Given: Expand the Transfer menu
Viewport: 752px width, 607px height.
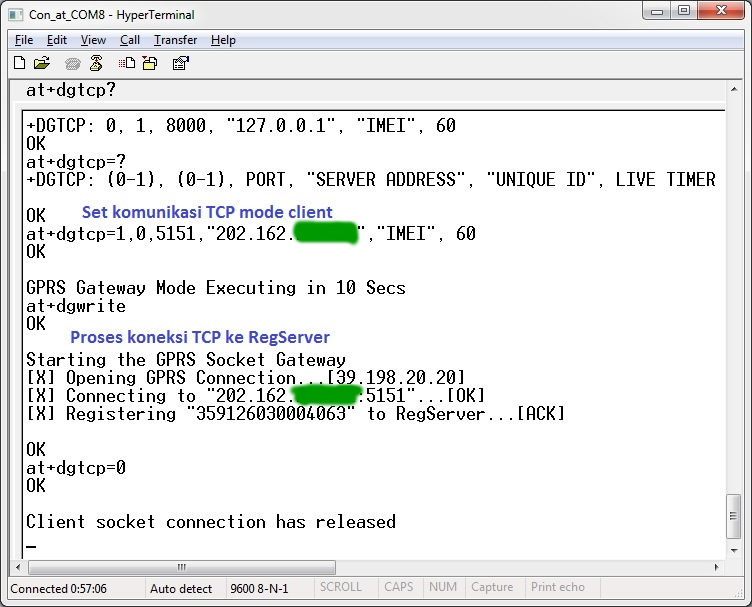Looking at the screenshot, I should pyautogui.click(x=175, y=40).
